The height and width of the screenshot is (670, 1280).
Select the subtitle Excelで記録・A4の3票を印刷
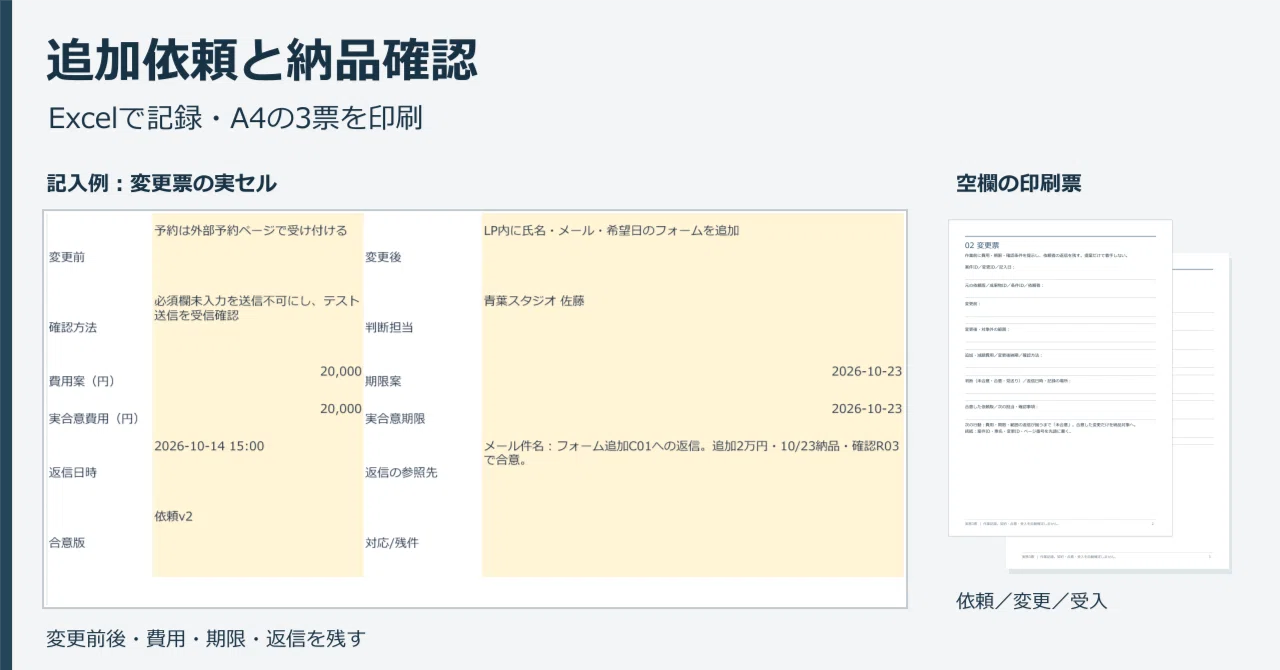click(235, 118)
